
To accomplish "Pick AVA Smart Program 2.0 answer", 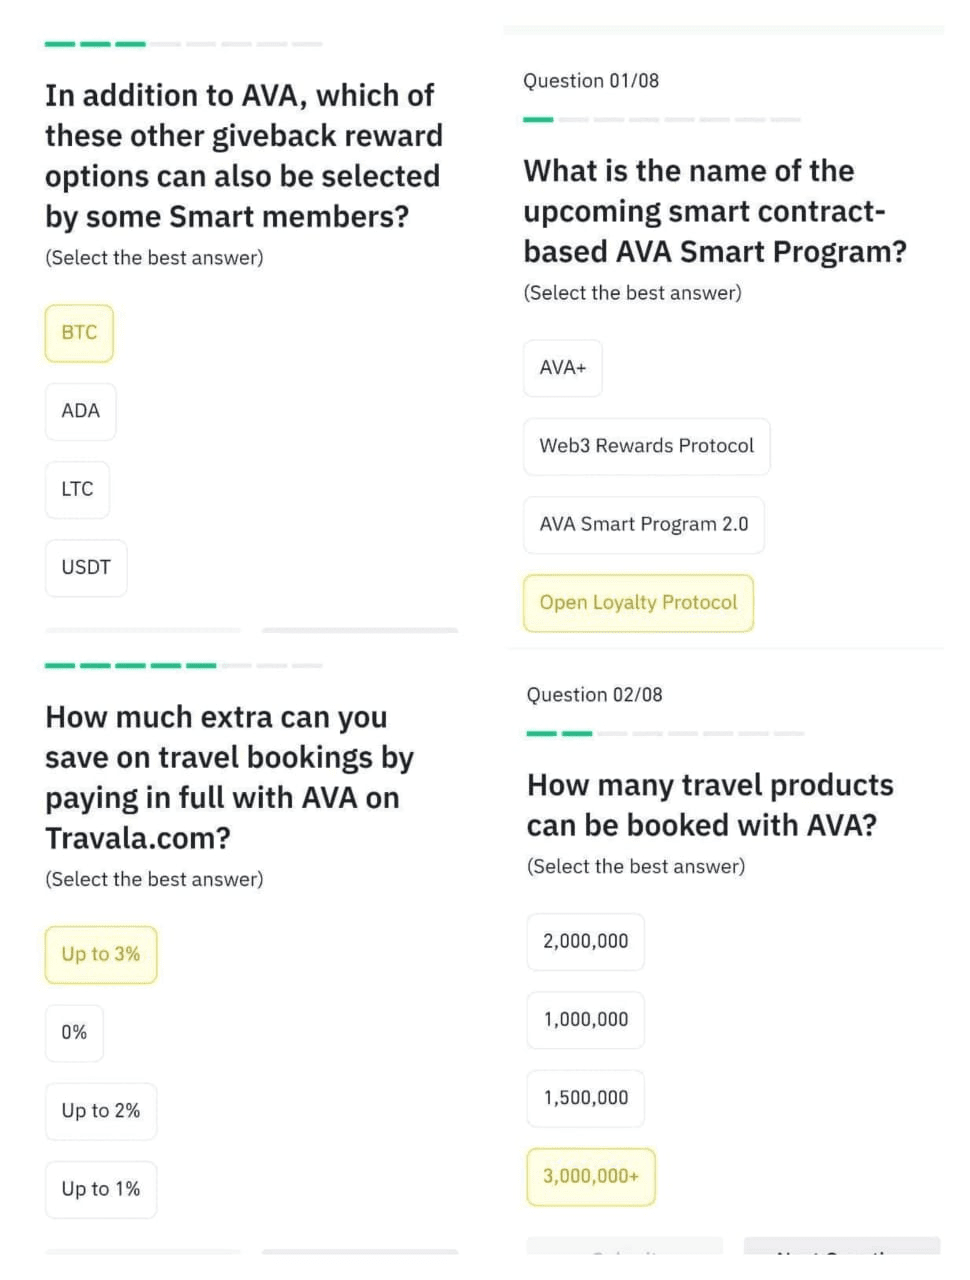I will click(643, 524).
